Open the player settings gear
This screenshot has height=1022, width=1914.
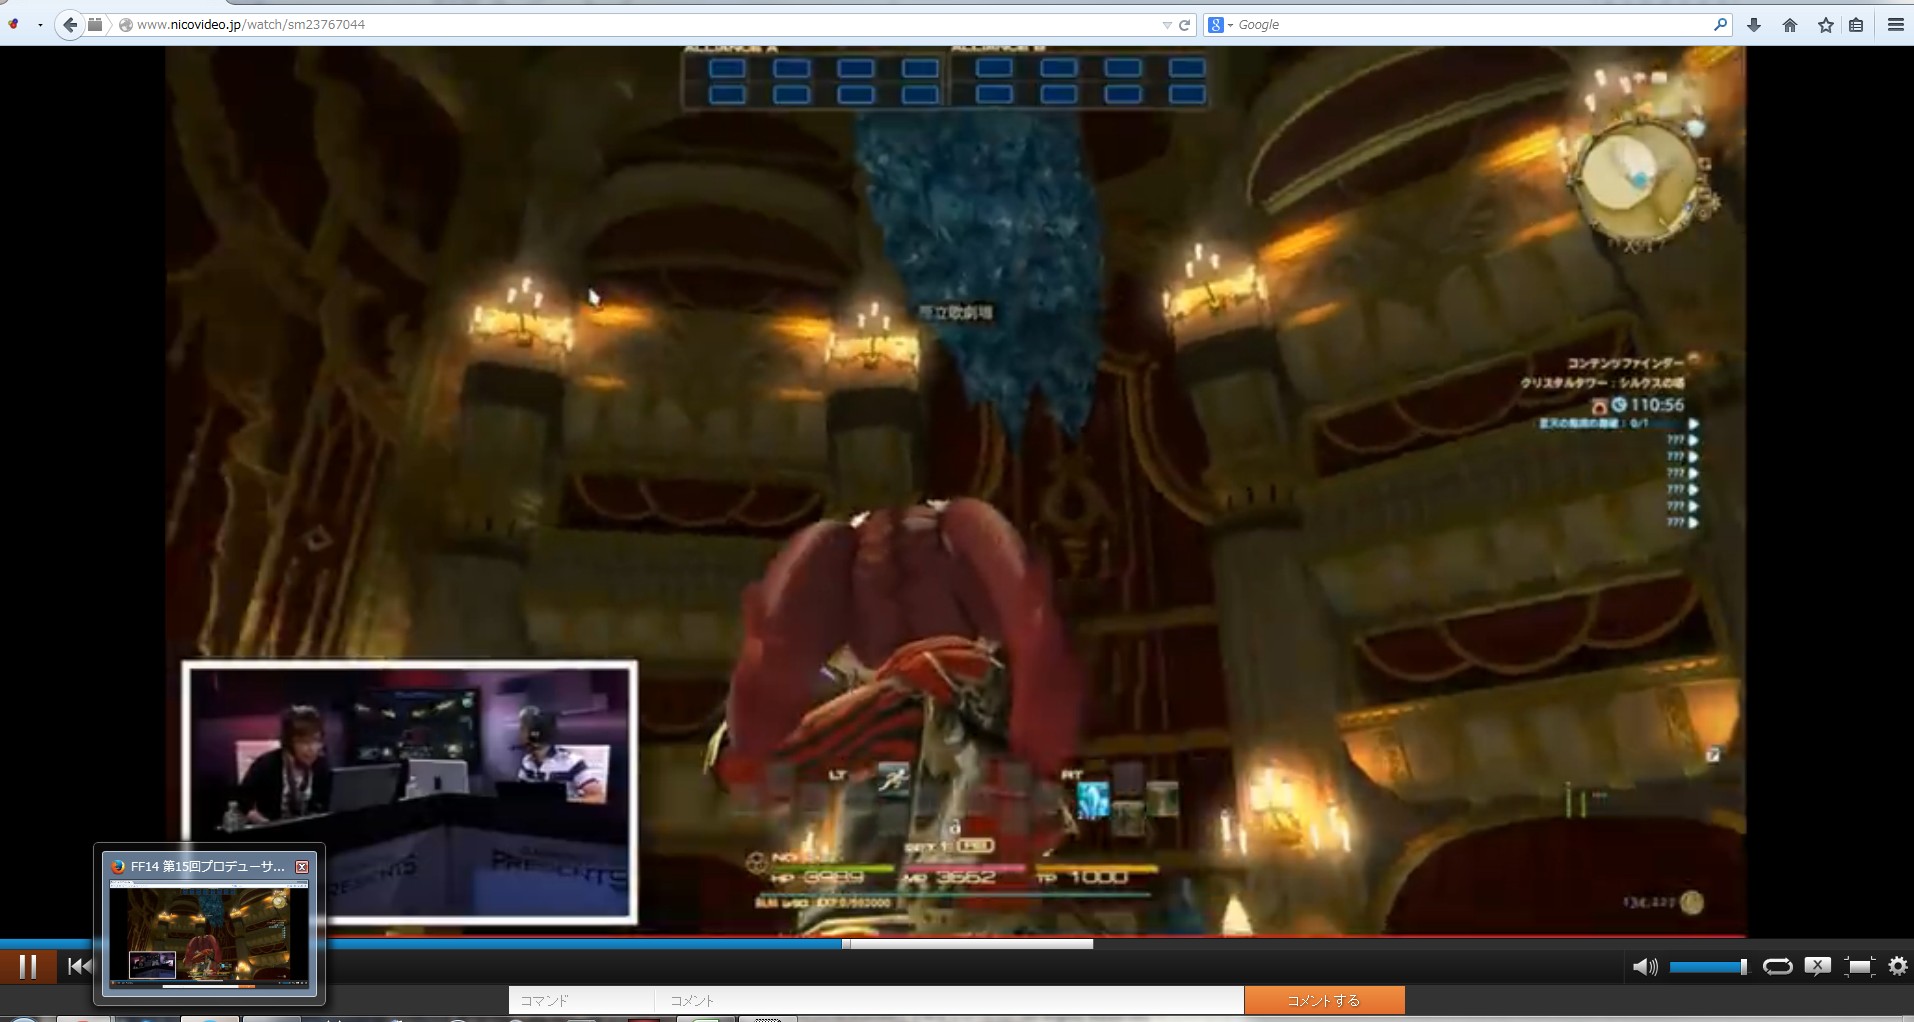(x=1897, y=966)
